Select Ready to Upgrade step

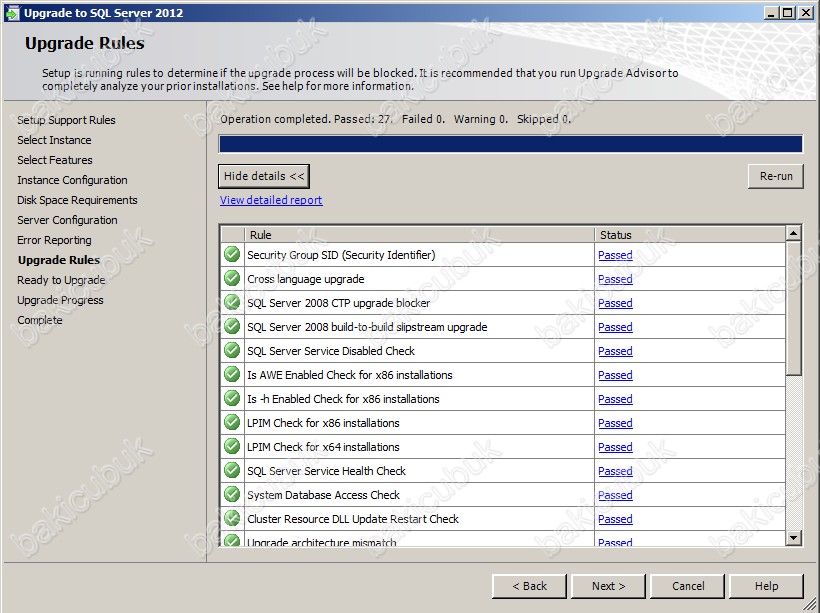coord(61,280)
